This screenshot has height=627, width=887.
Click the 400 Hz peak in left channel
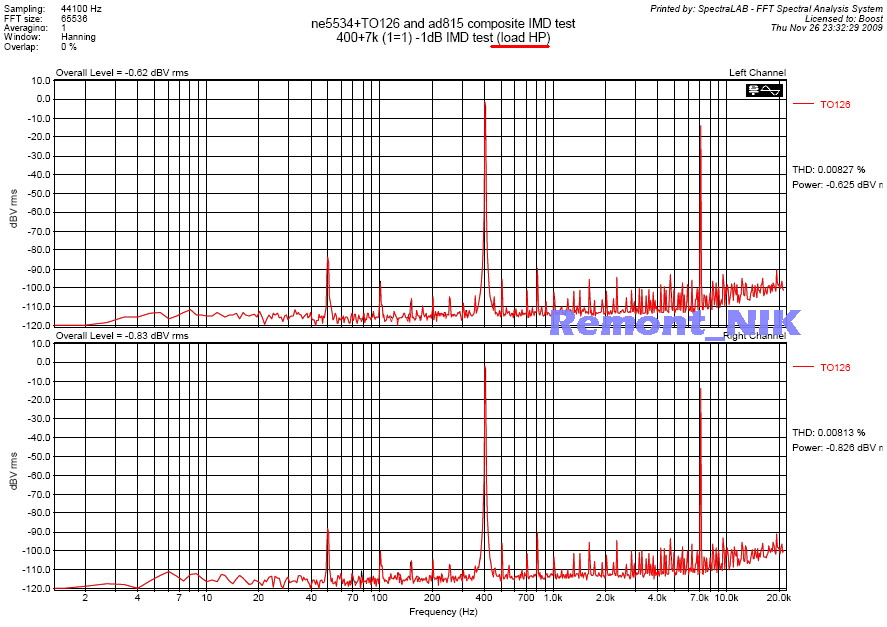485,105
